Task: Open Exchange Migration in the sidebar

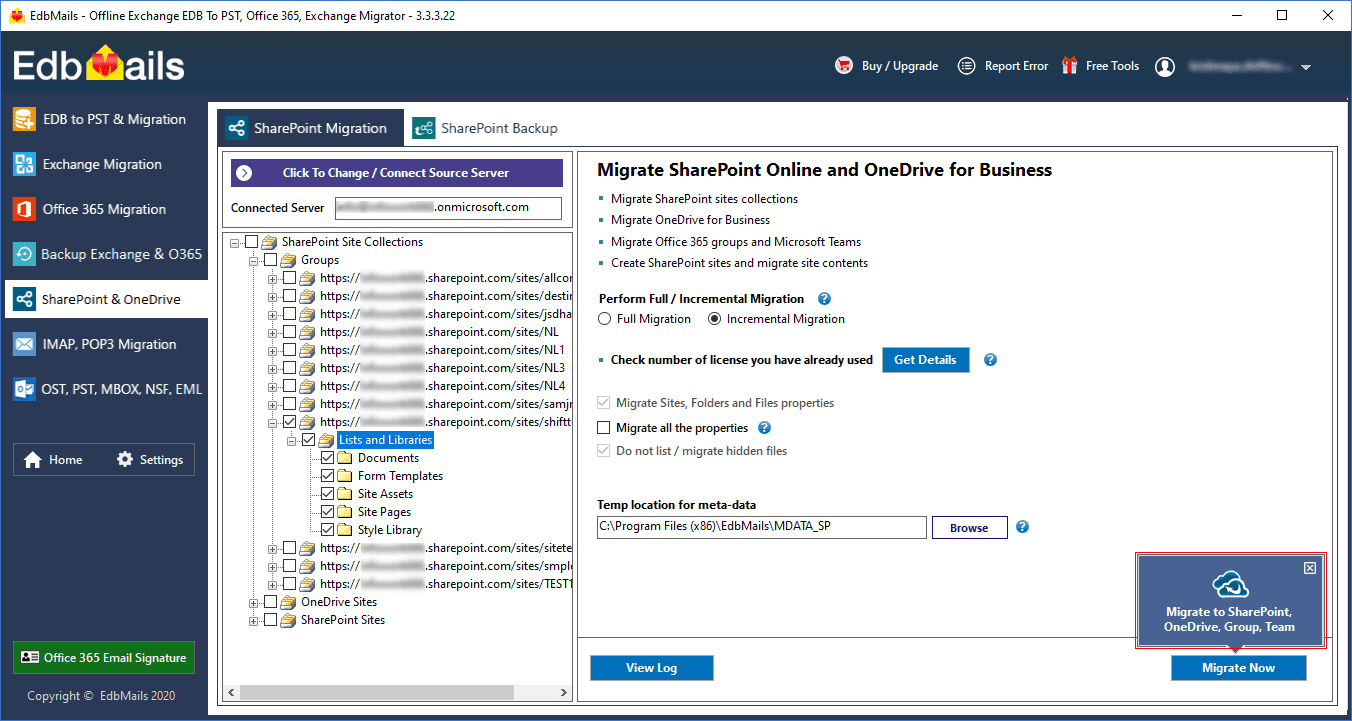Action: (x=104, y=164)
